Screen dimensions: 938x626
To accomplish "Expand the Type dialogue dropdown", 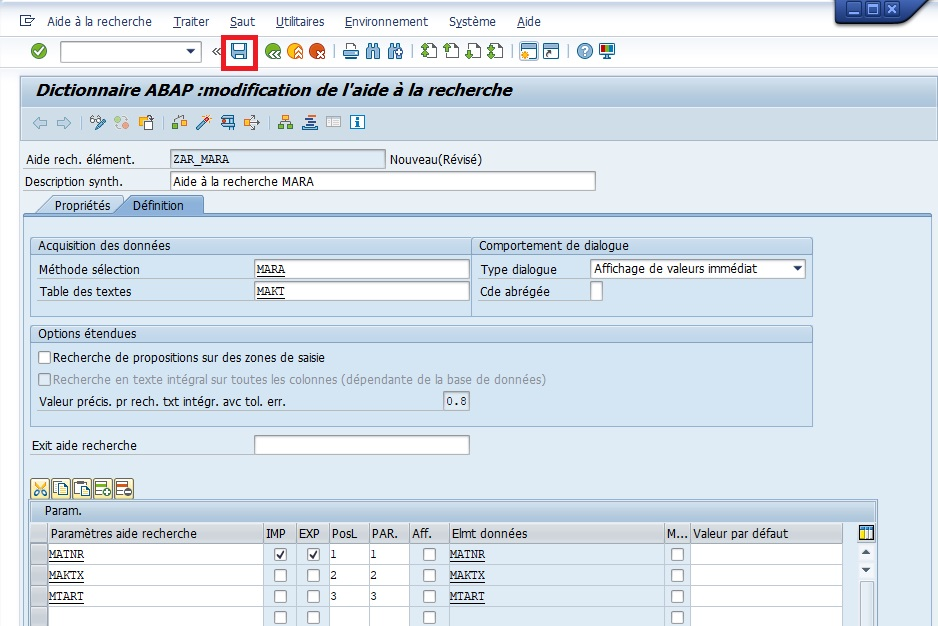I will (x=797, y=269).
